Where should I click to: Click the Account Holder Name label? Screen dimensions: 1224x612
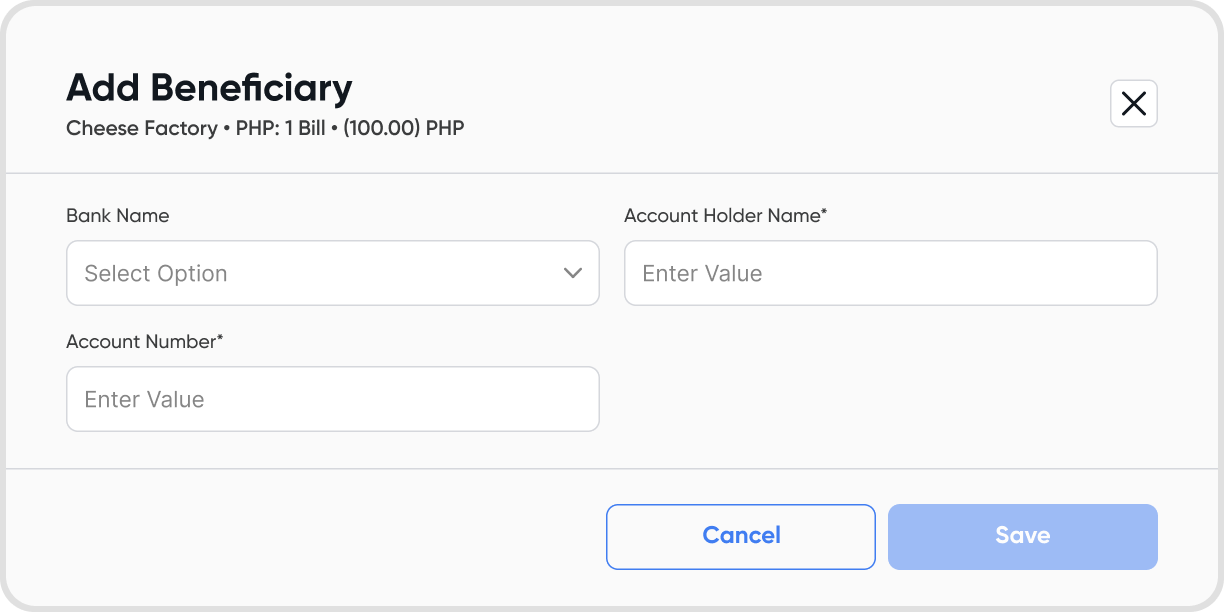722,215
